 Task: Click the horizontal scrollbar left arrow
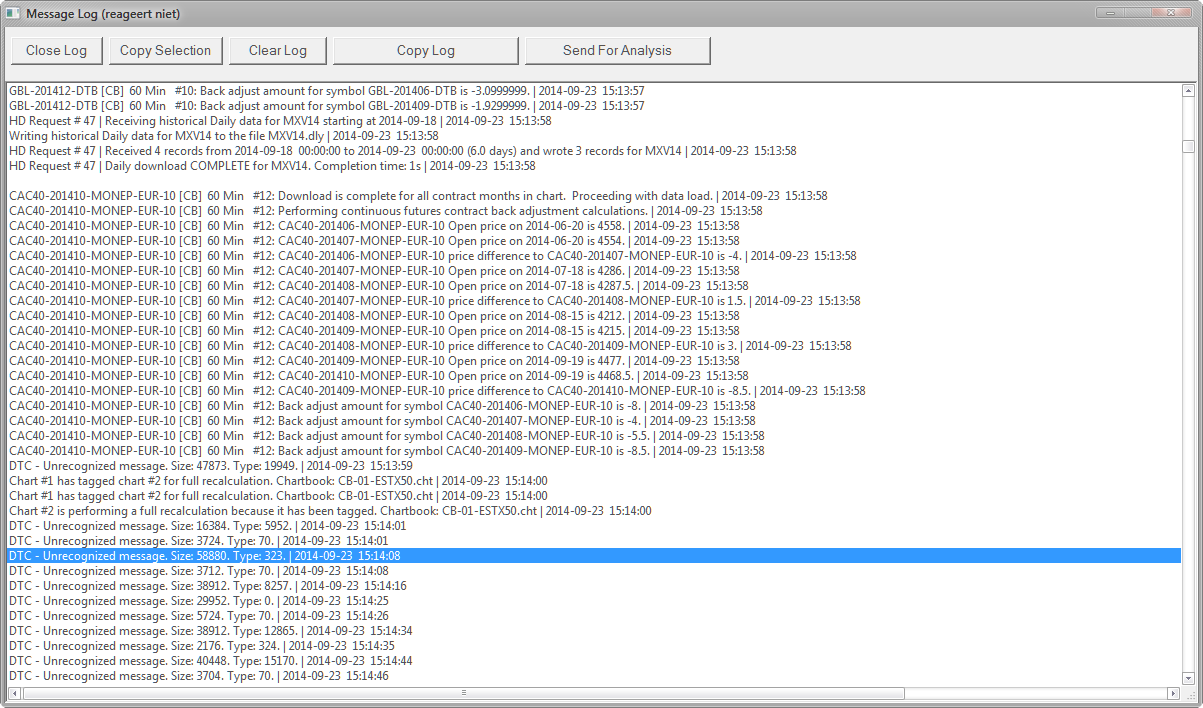14,693
